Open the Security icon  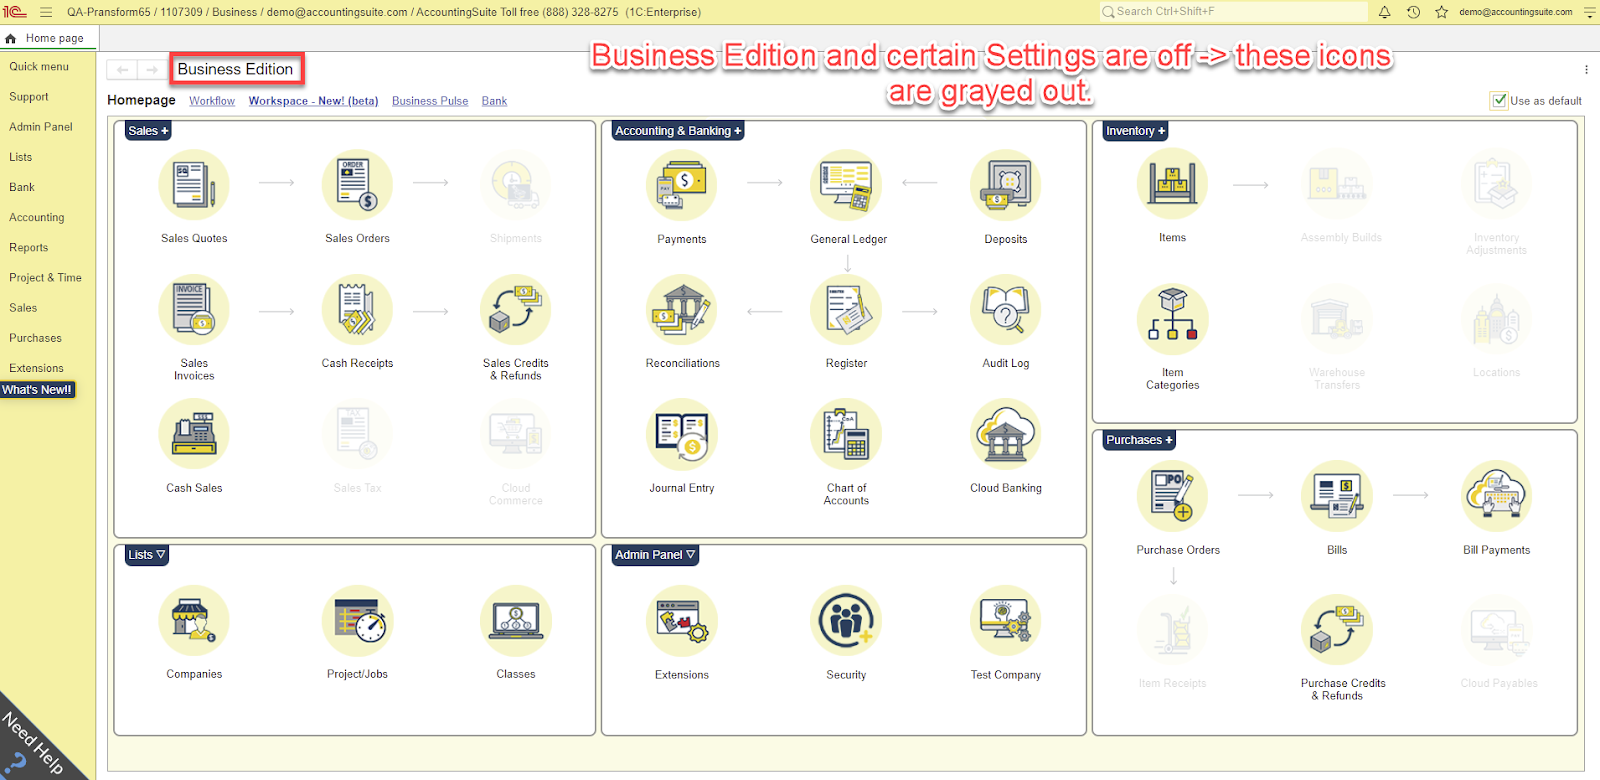(x=846, y=621)
